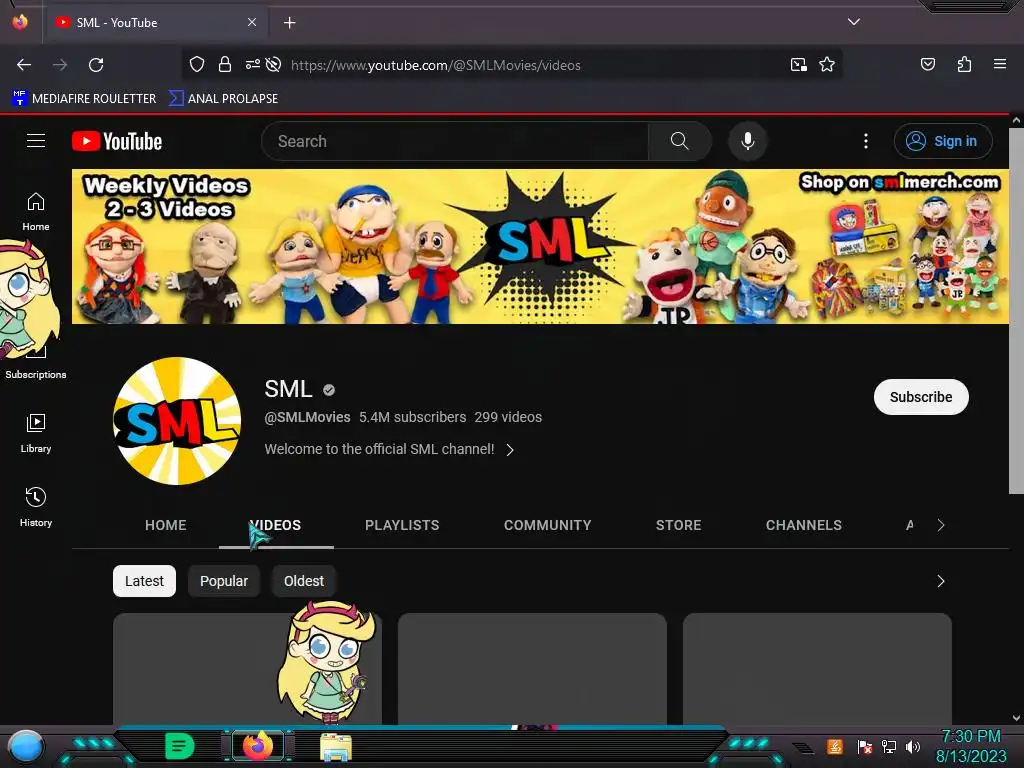Open the site permissions icon in address bar
Screen dimensions: 1024x768
pyautogui.click(x=252, y=64)
